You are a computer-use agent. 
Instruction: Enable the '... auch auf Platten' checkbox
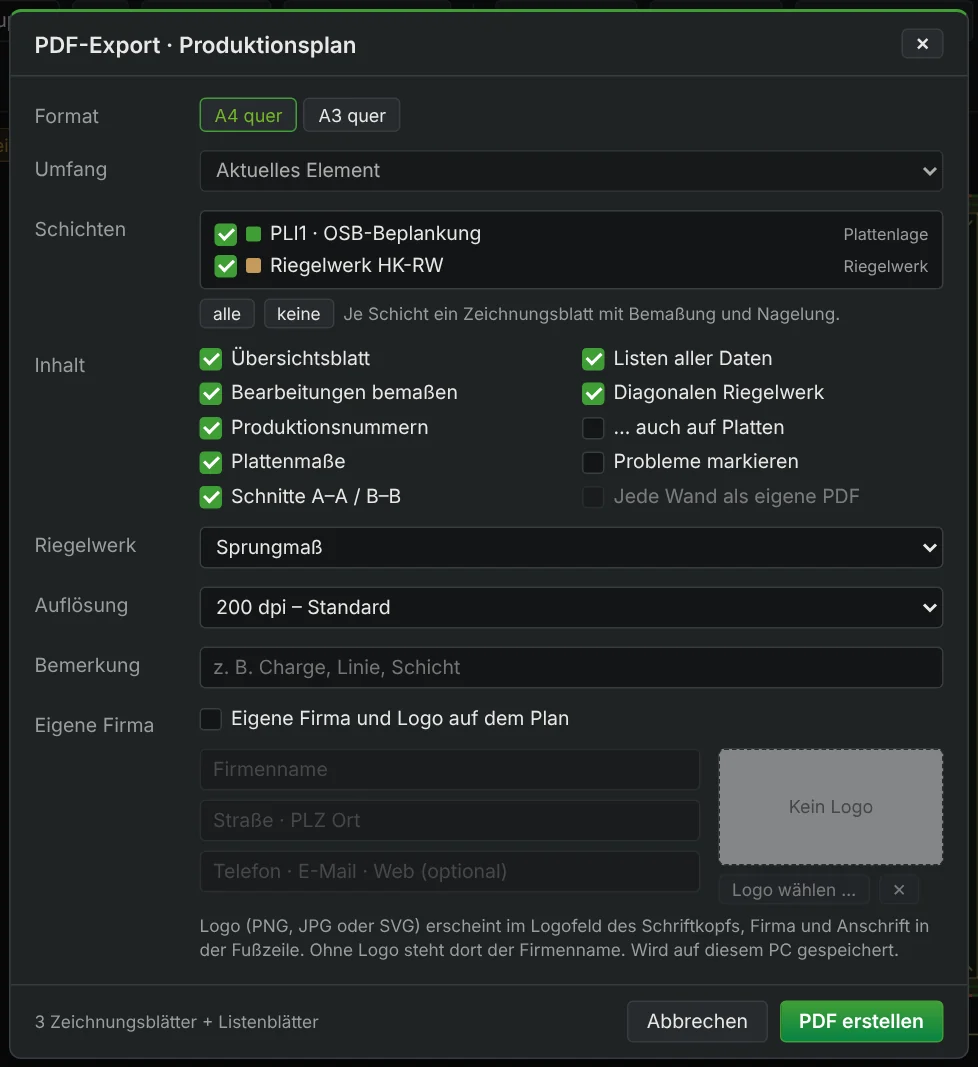(x=593, y=428)
